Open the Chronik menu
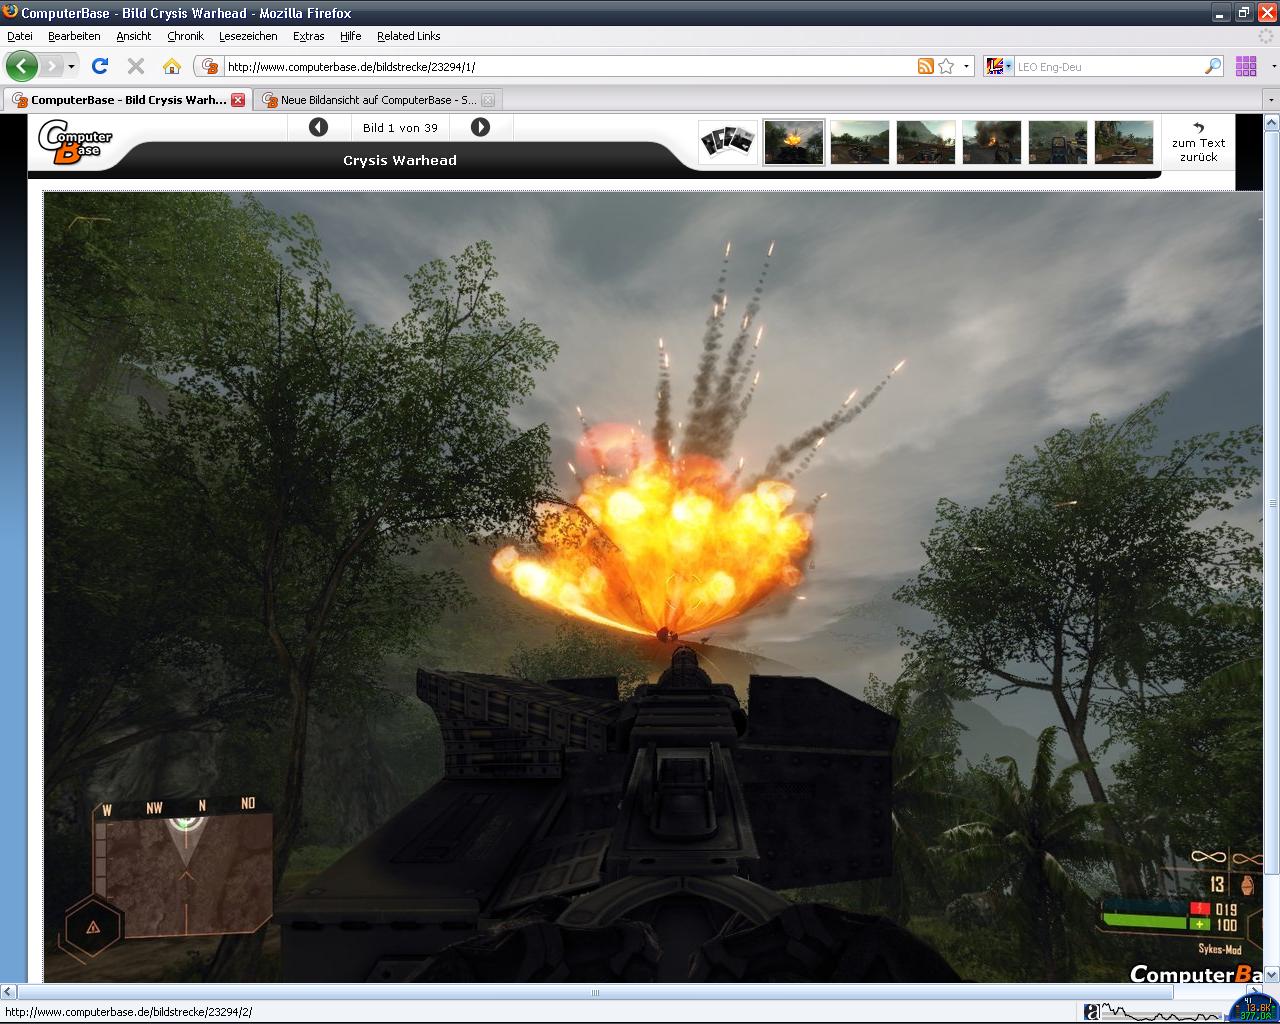This screenshot has height=1024, width=1280. tap(185, 36)
